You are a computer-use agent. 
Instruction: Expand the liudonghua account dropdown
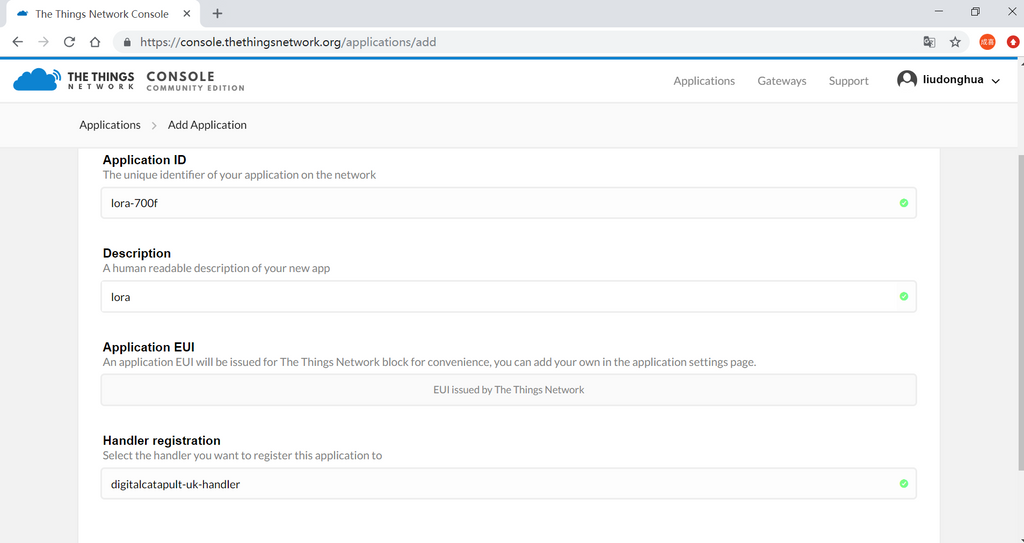[995, 82]
